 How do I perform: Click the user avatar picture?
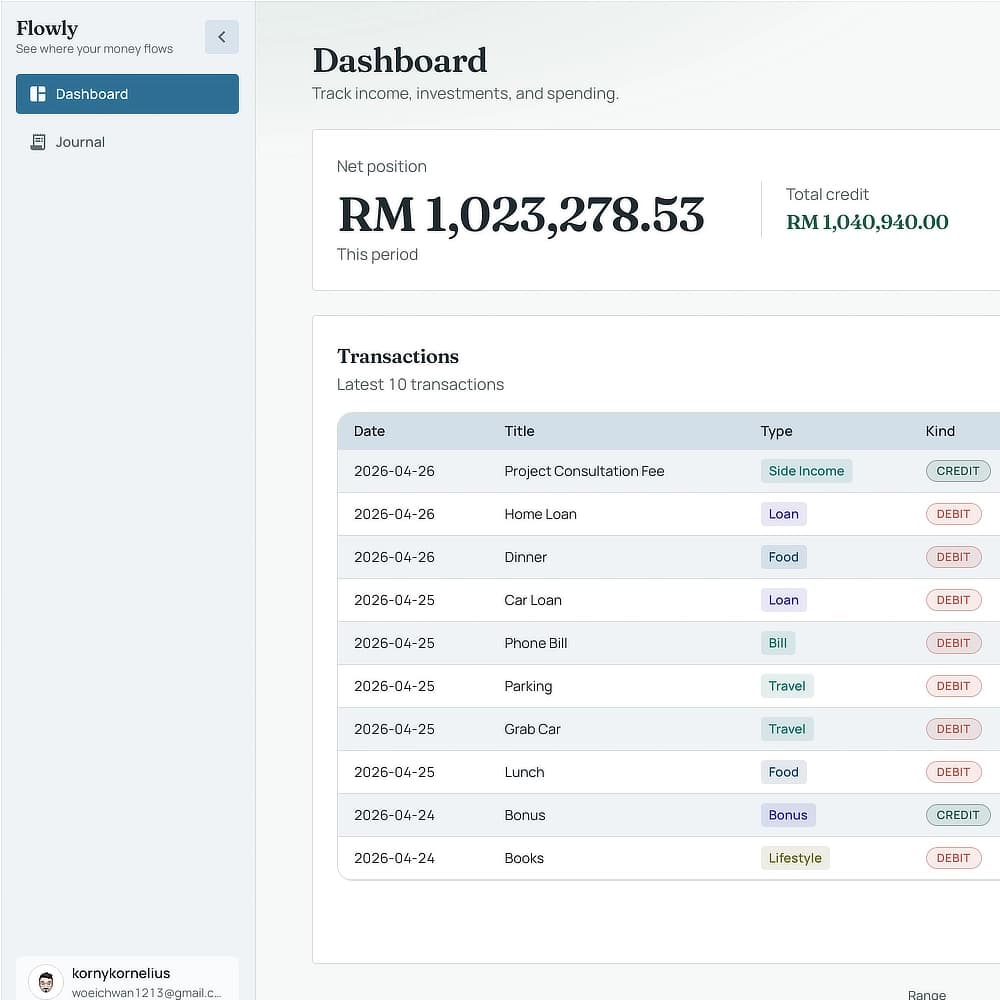[45, 981]
